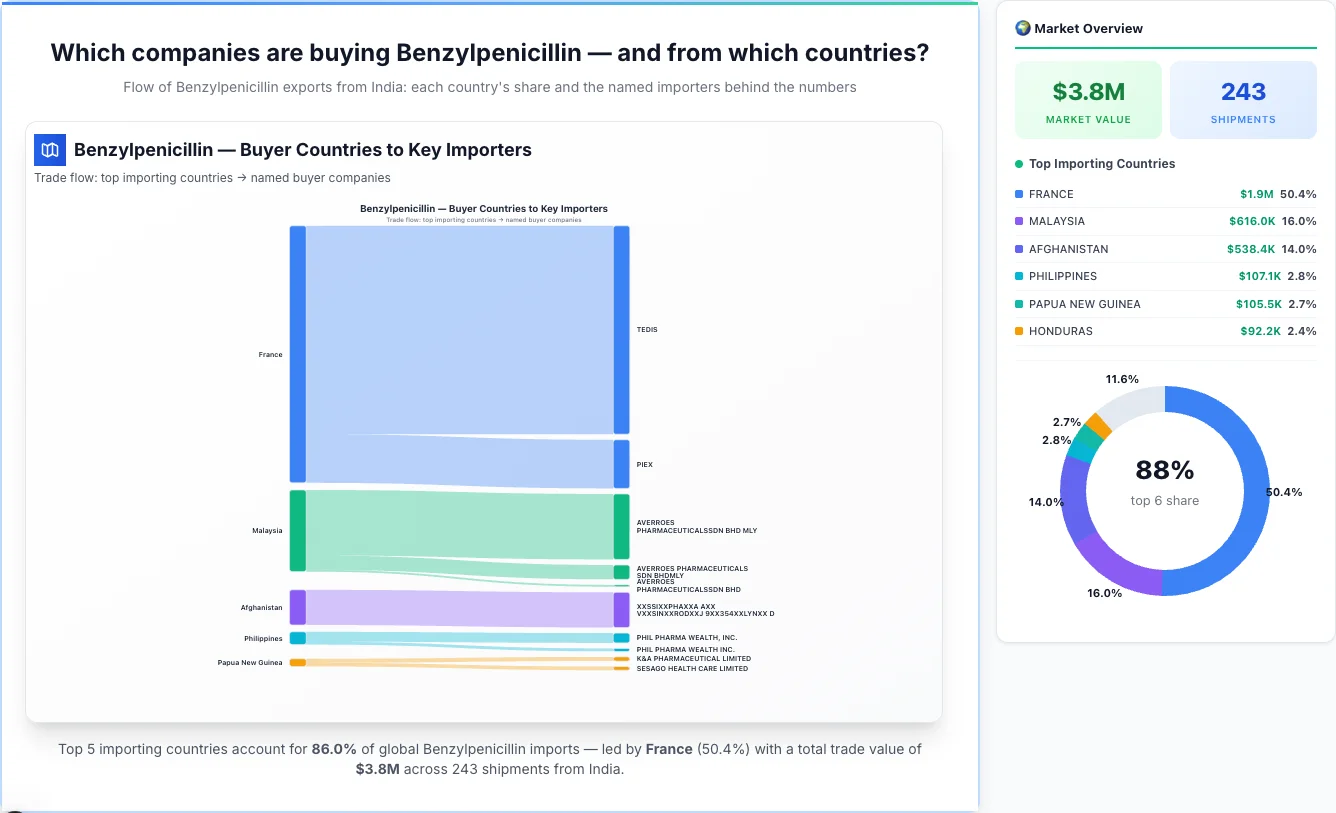Screen dimensions: 1336x813
Task: Select the orange HONDURAS legend marker
Action: point(1019,331)
